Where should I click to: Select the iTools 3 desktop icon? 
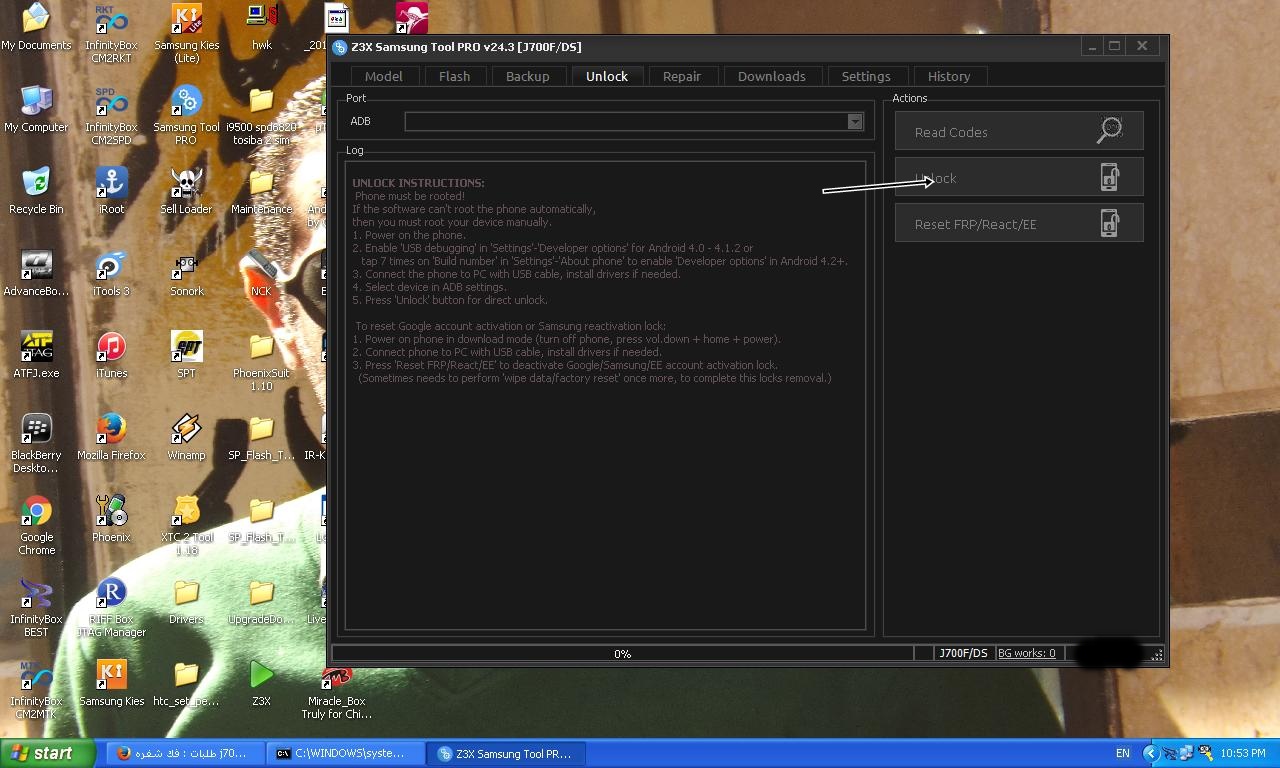tap(111, 274)
